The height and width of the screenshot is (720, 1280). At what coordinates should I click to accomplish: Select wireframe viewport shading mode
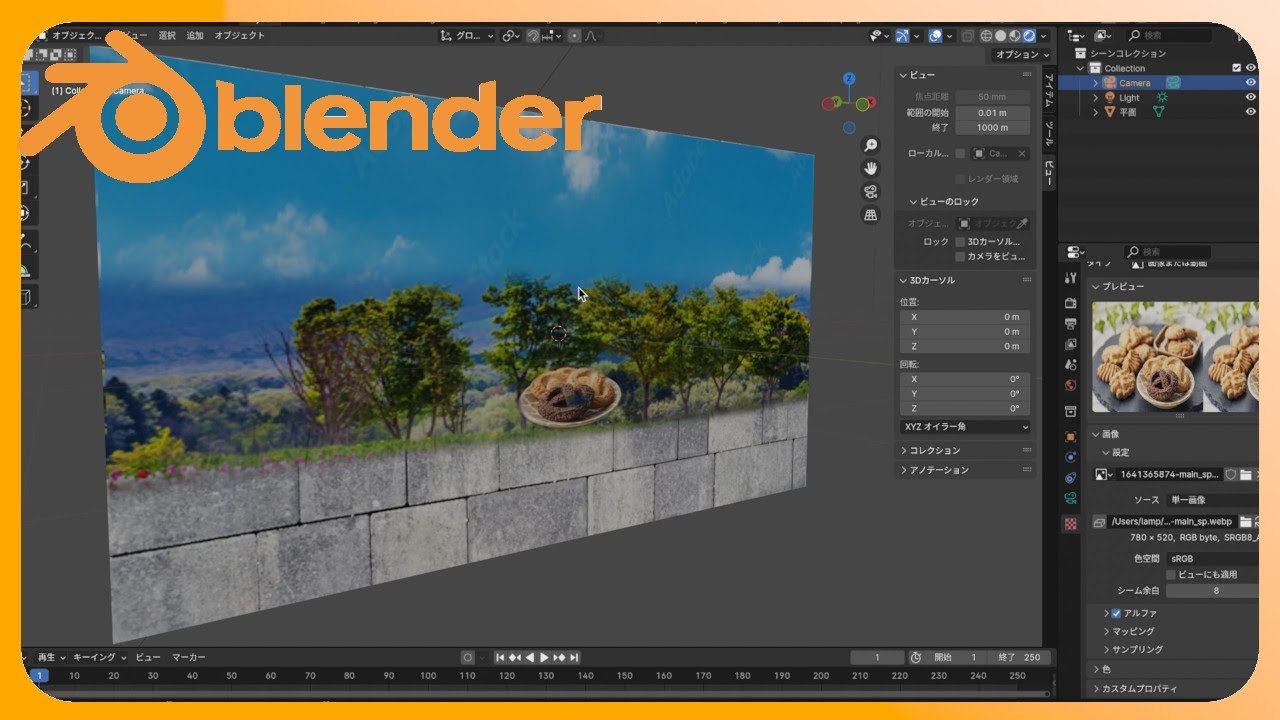(x=986, y=36)
